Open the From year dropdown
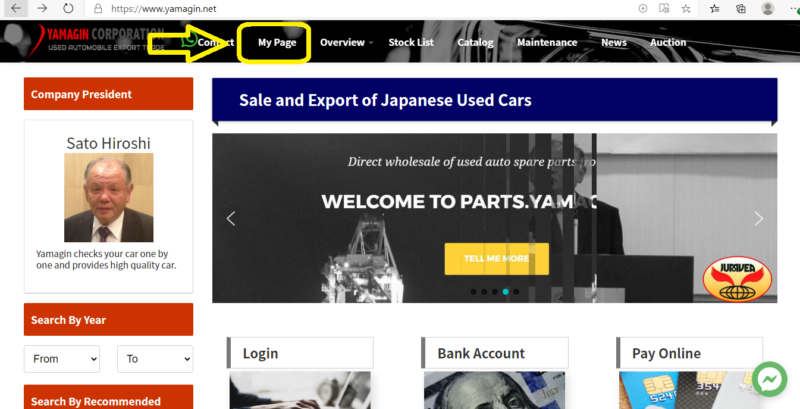 coord(62,359)
